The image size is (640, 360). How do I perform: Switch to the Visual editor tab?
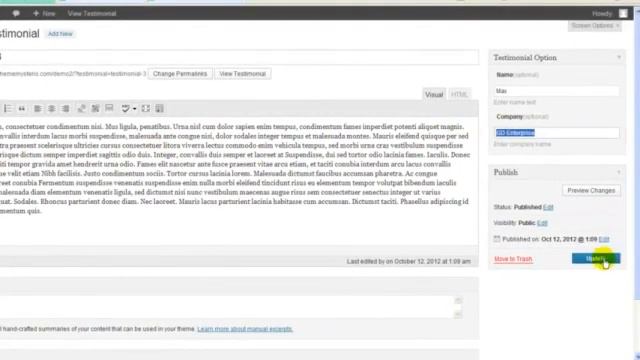(x=434, y=94)
